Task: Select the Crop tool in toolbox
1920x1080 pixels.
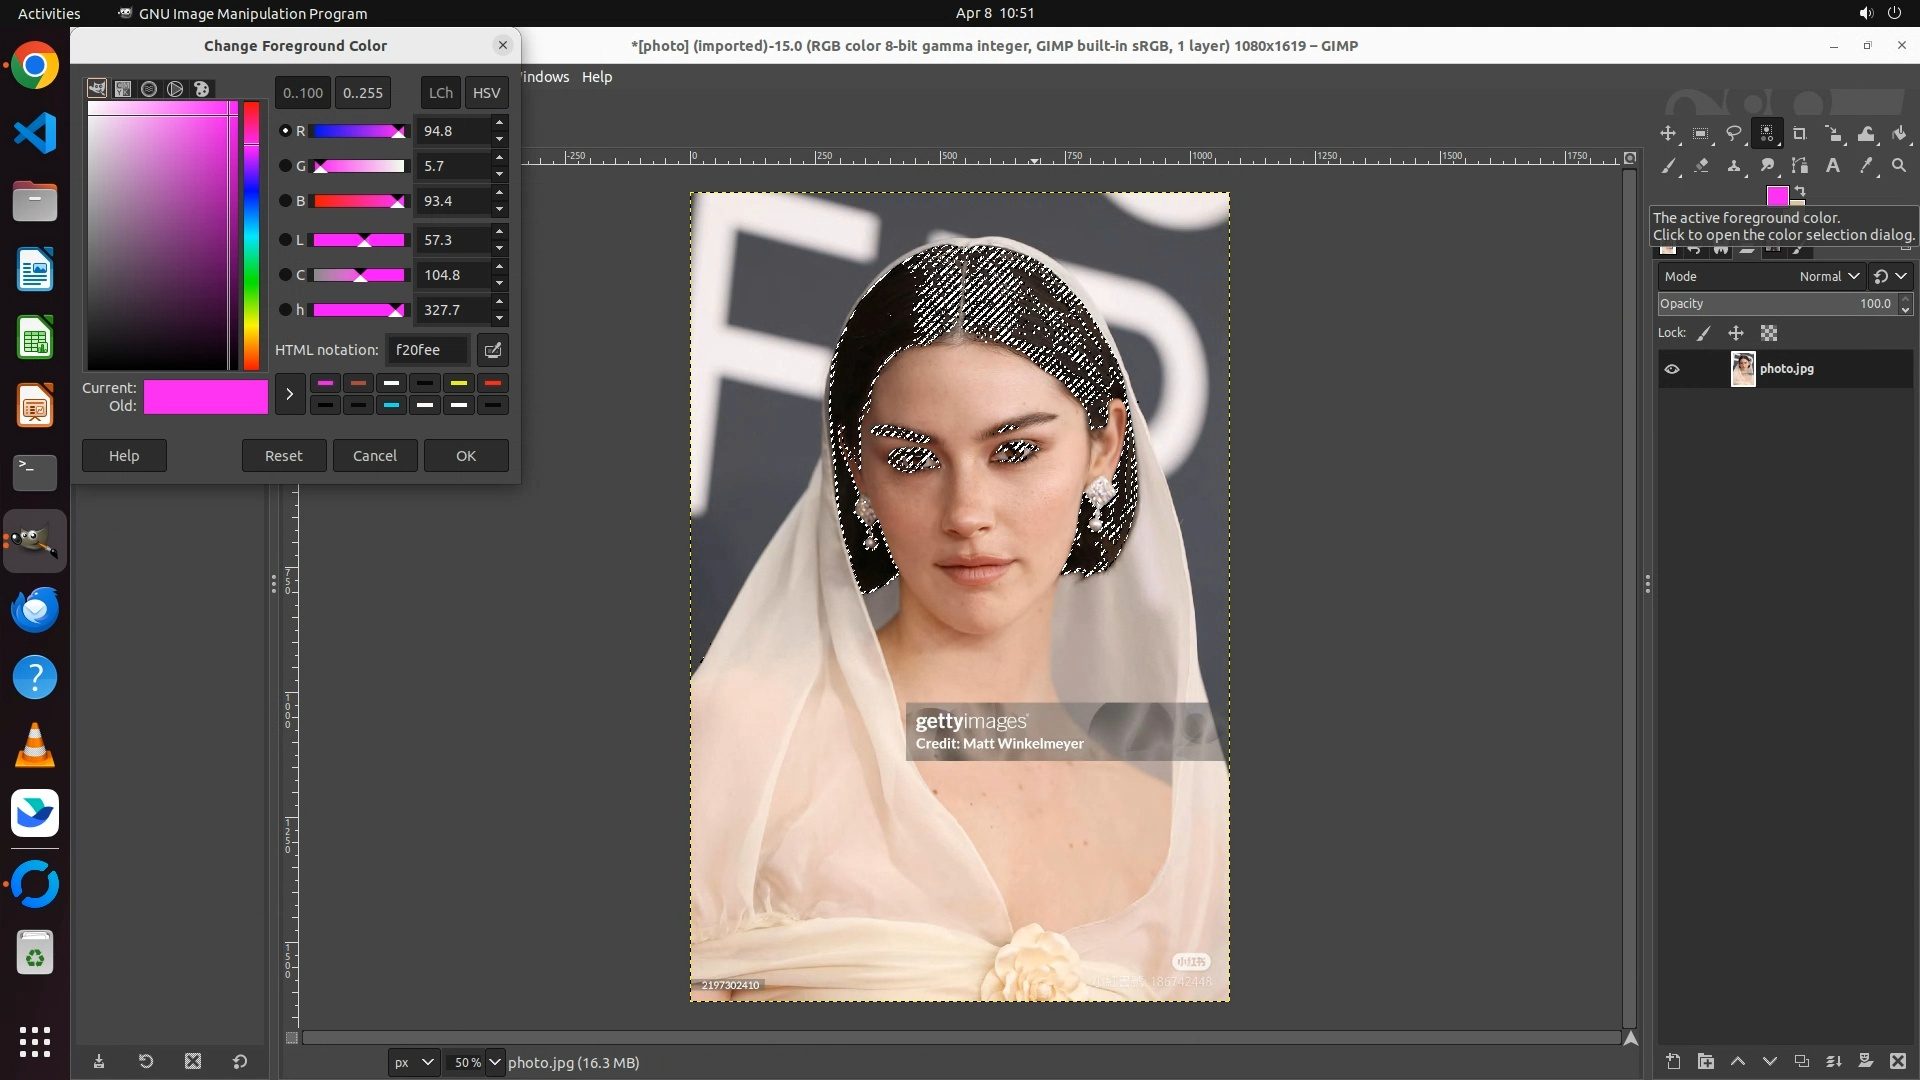Action: click(1800, 134)
